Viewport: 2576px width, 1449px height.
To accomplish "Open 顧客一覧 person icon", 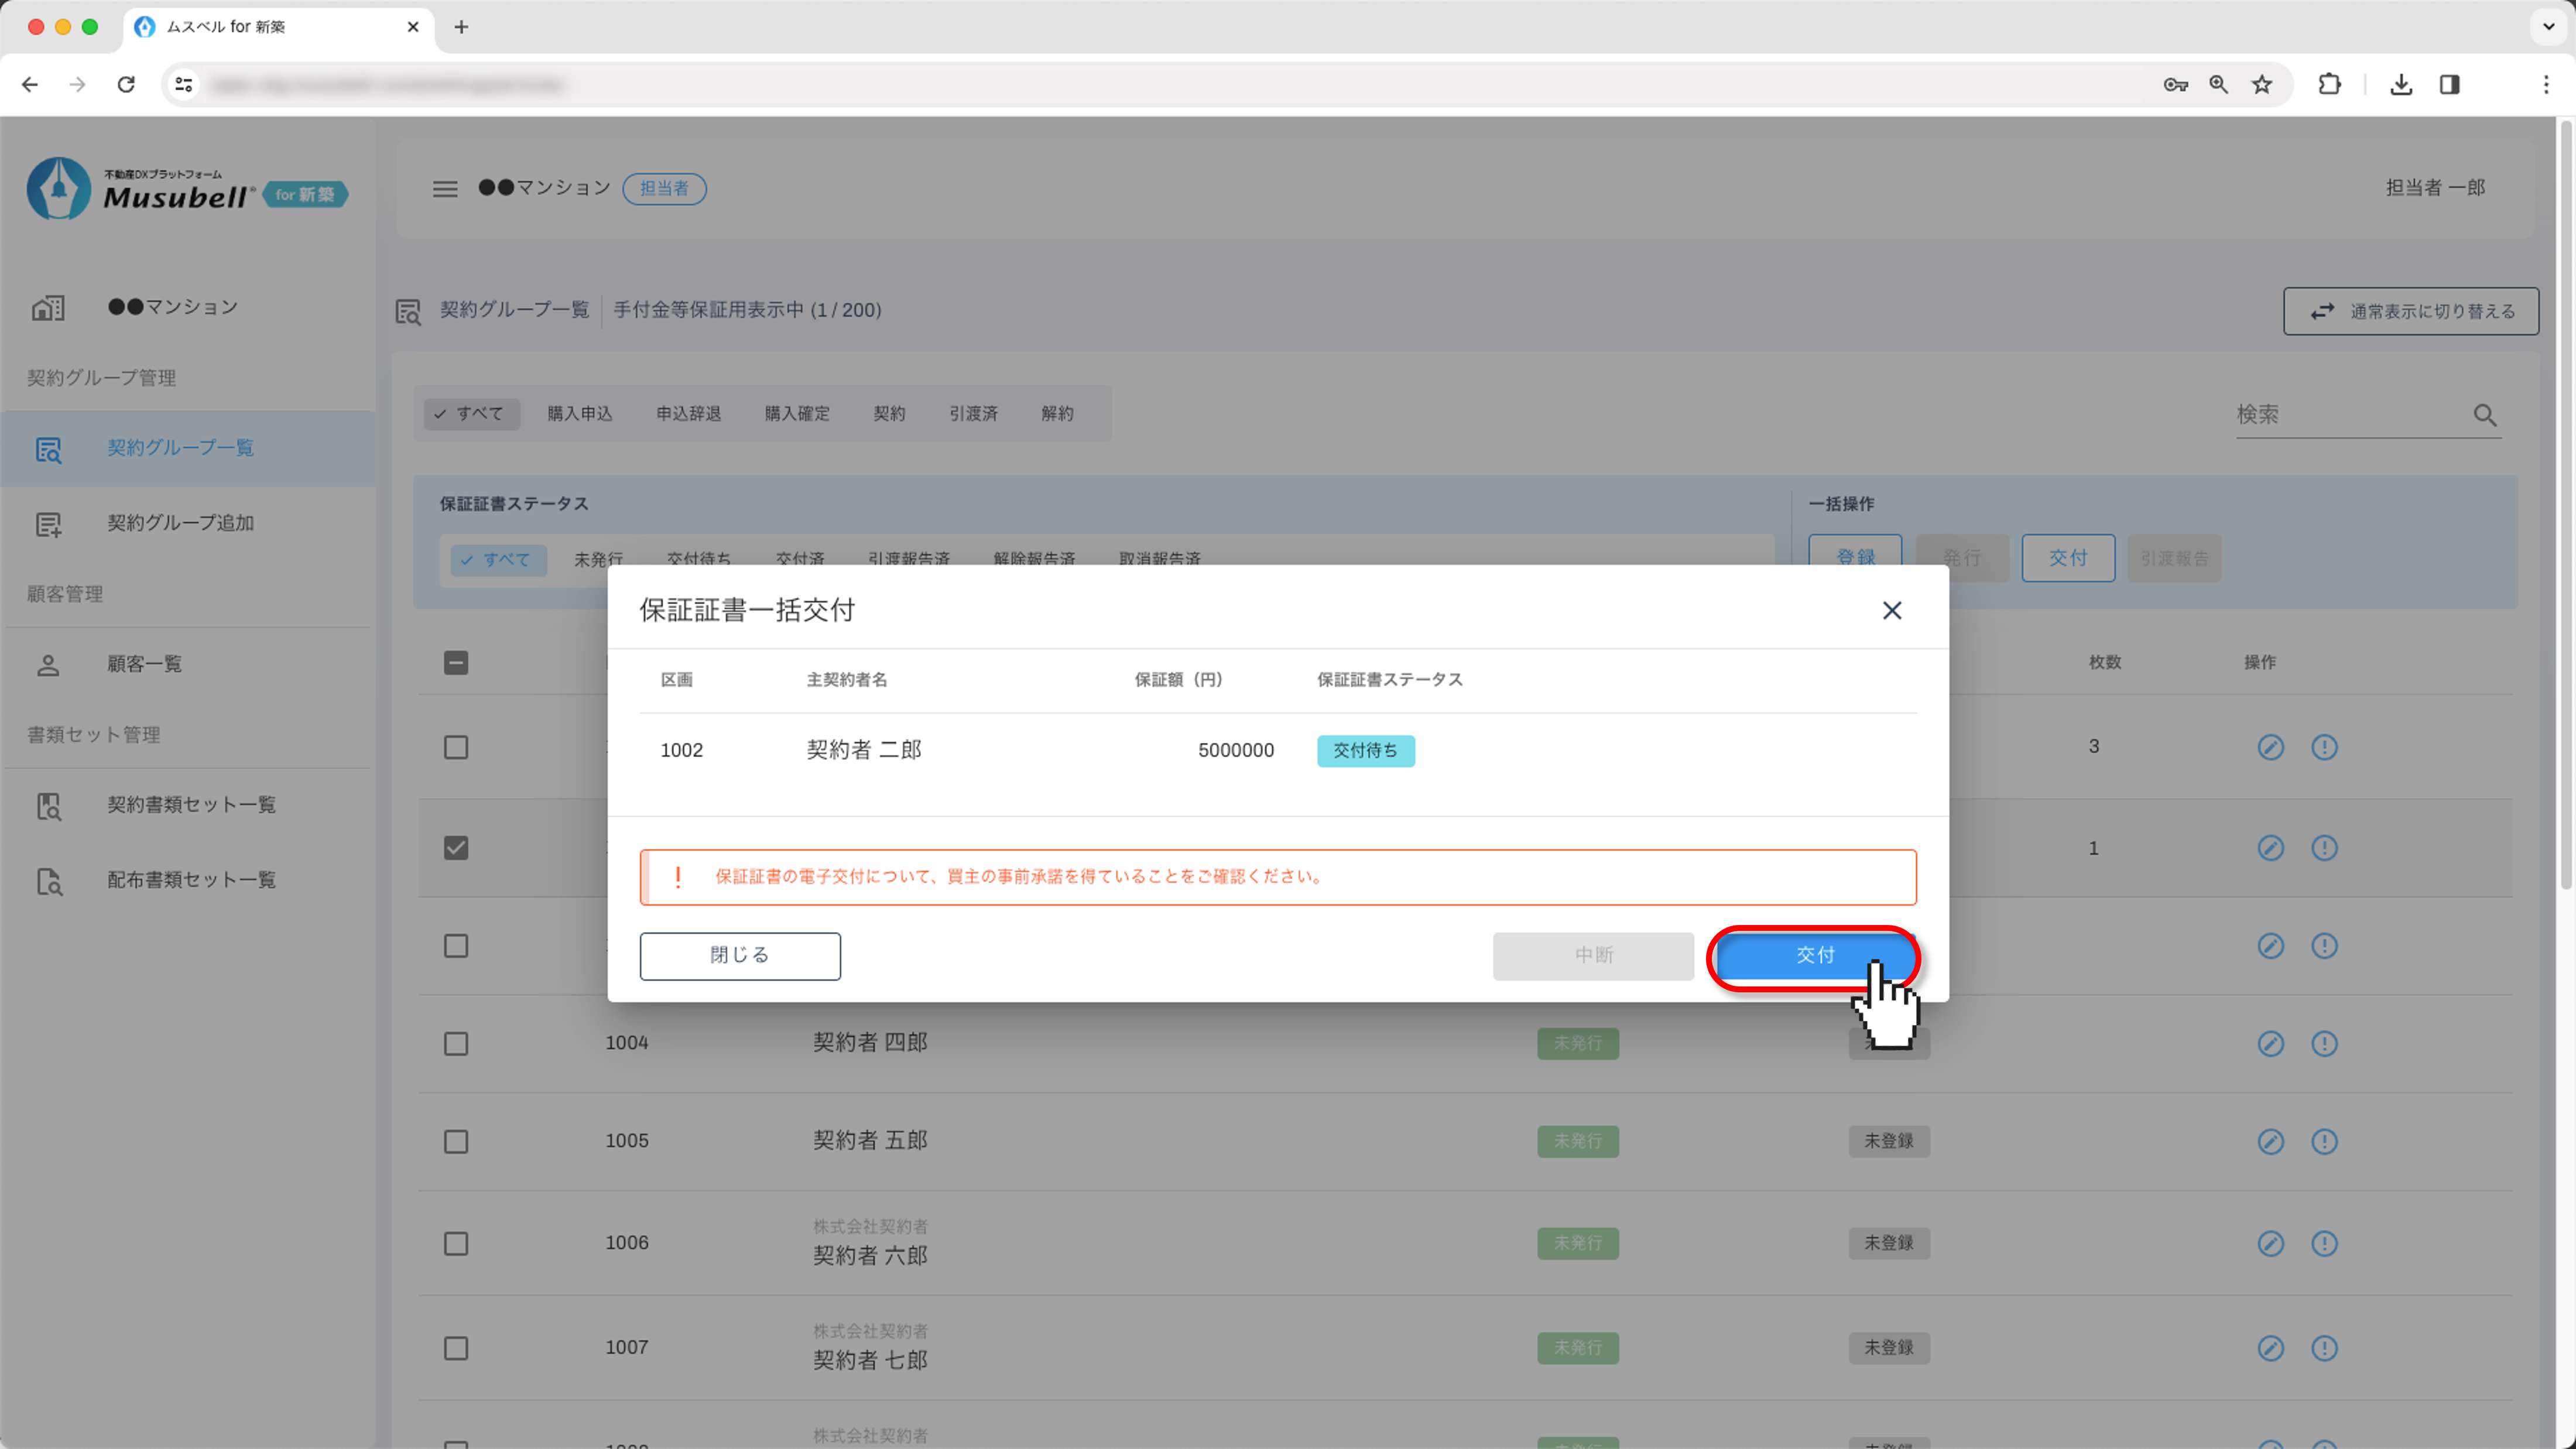I will (x=48, y=664).
